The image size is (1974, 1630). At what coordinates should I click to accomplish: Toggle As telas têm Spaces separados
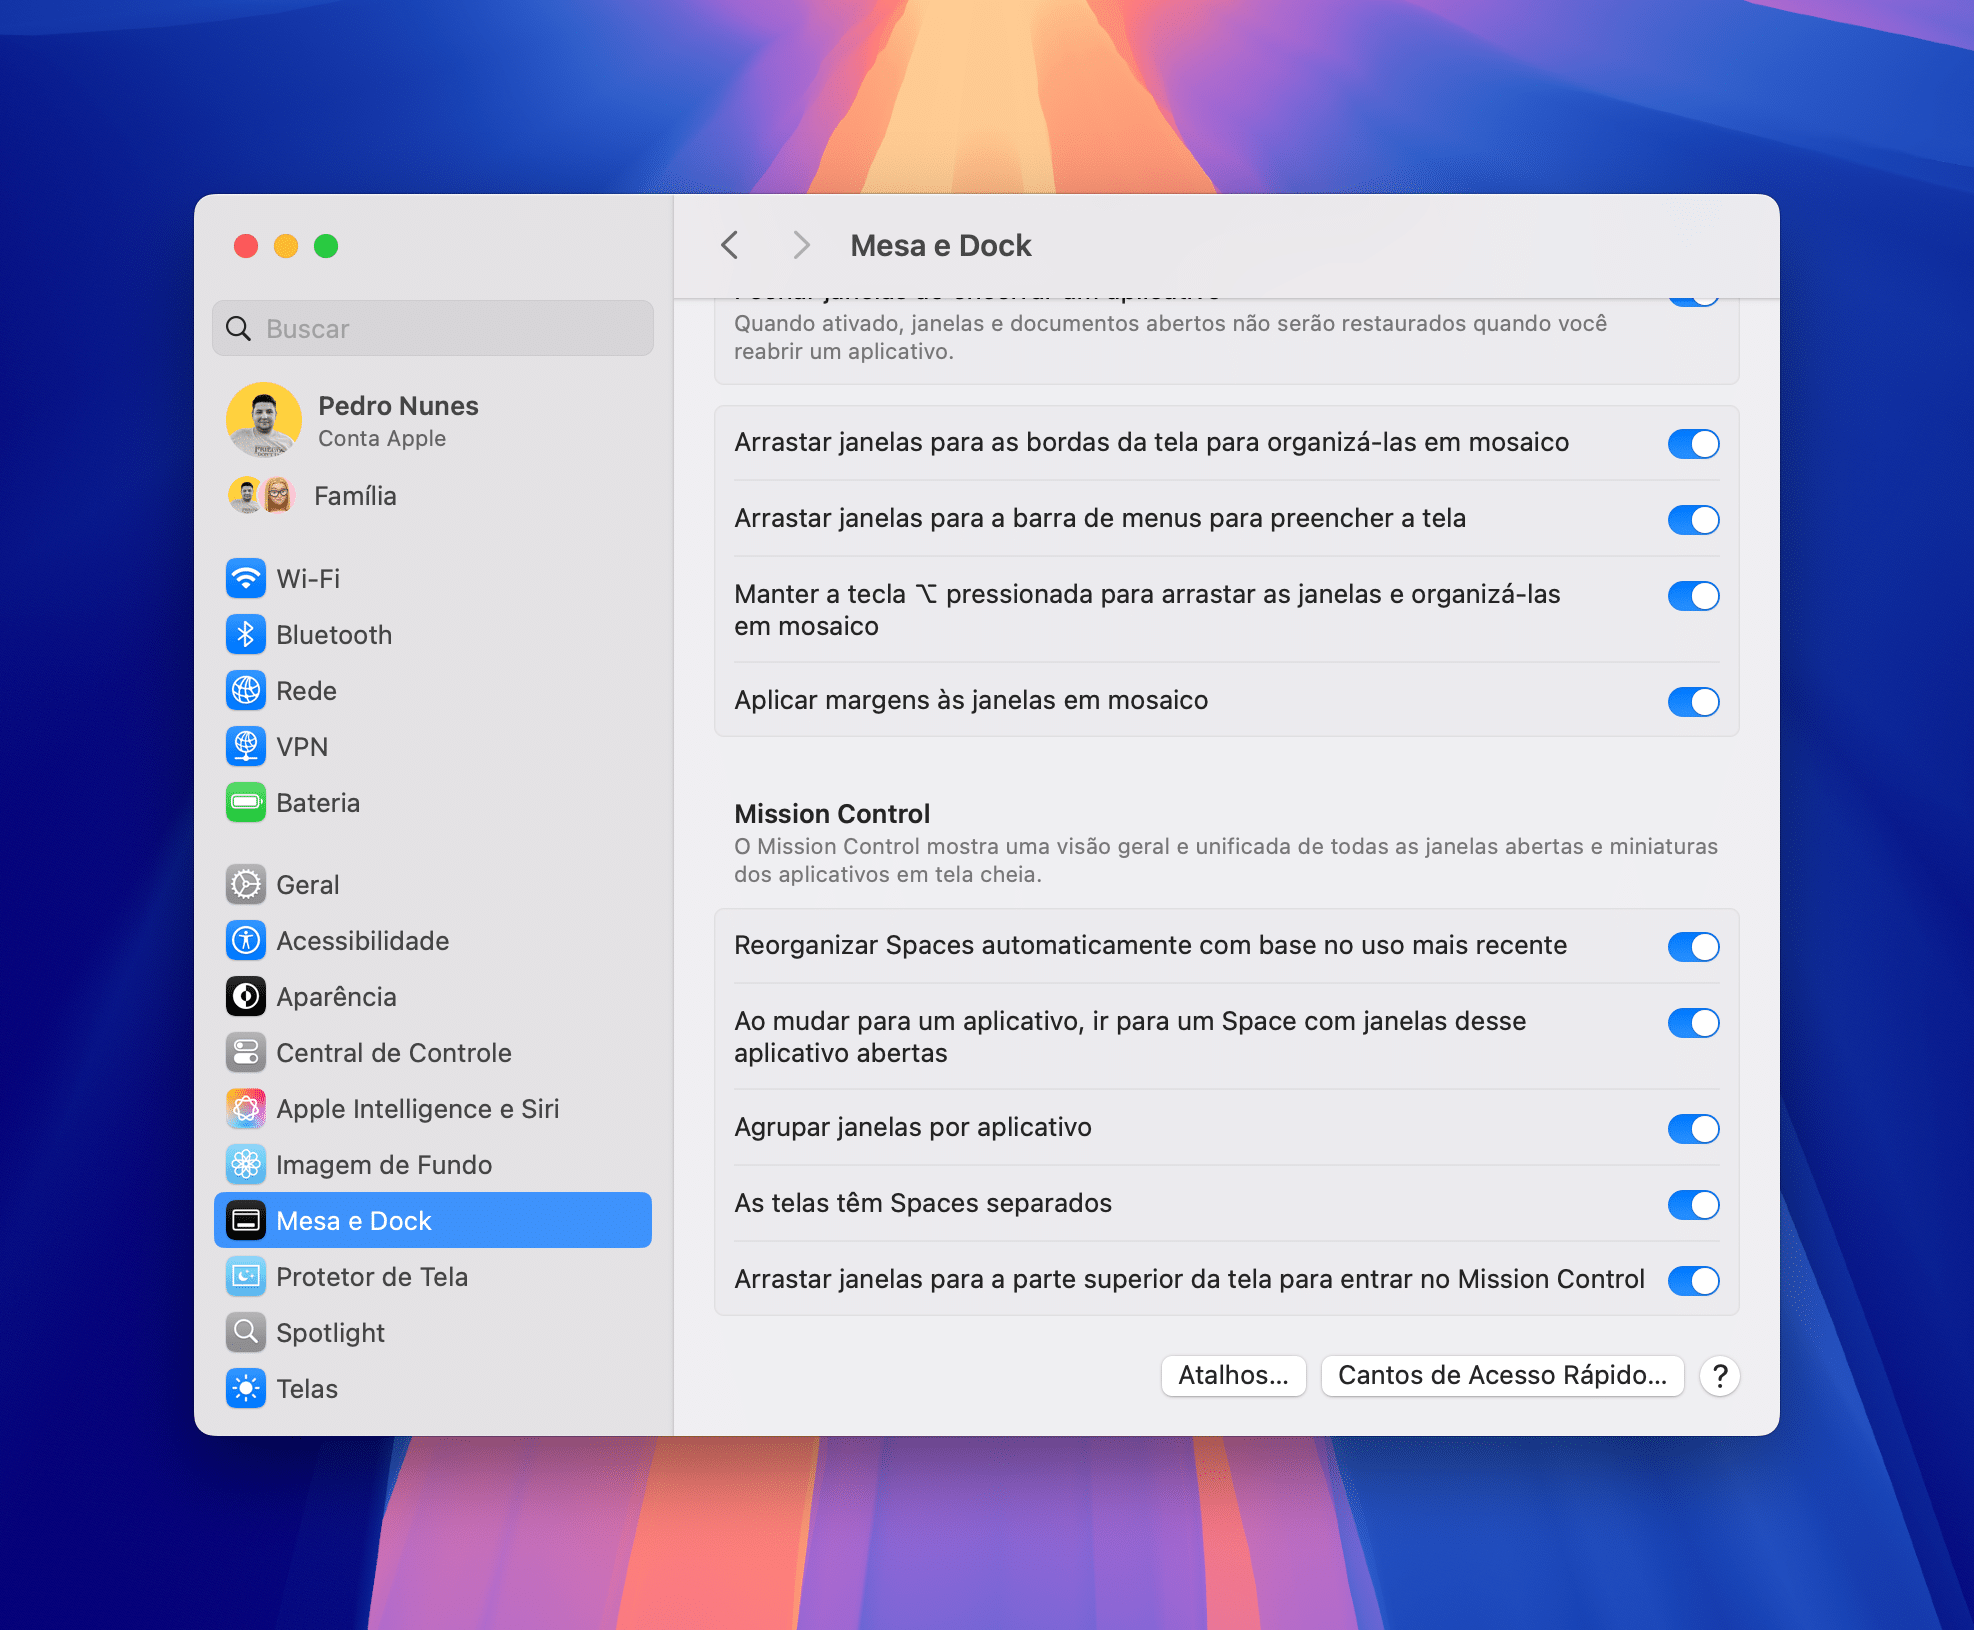[x=1693, y=1204]
